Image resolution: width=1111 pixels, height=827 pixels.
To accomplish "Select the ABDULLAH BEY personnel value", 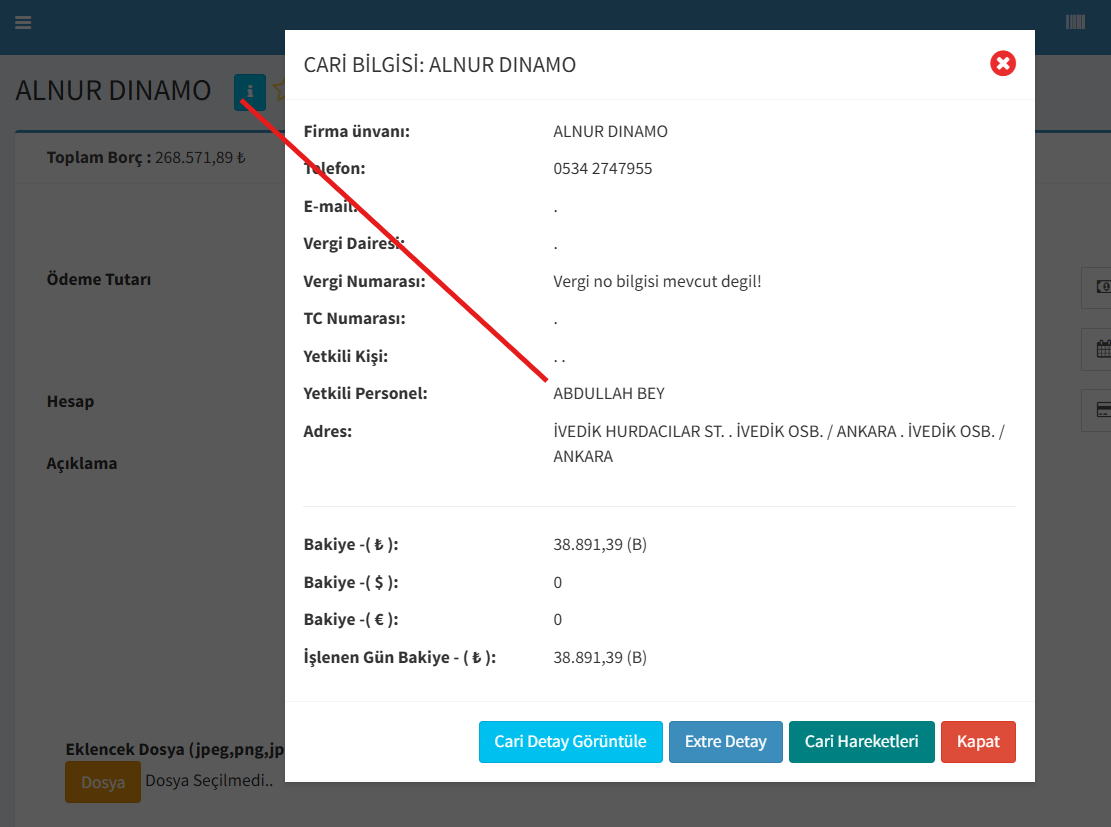I will tap(608, 394).
